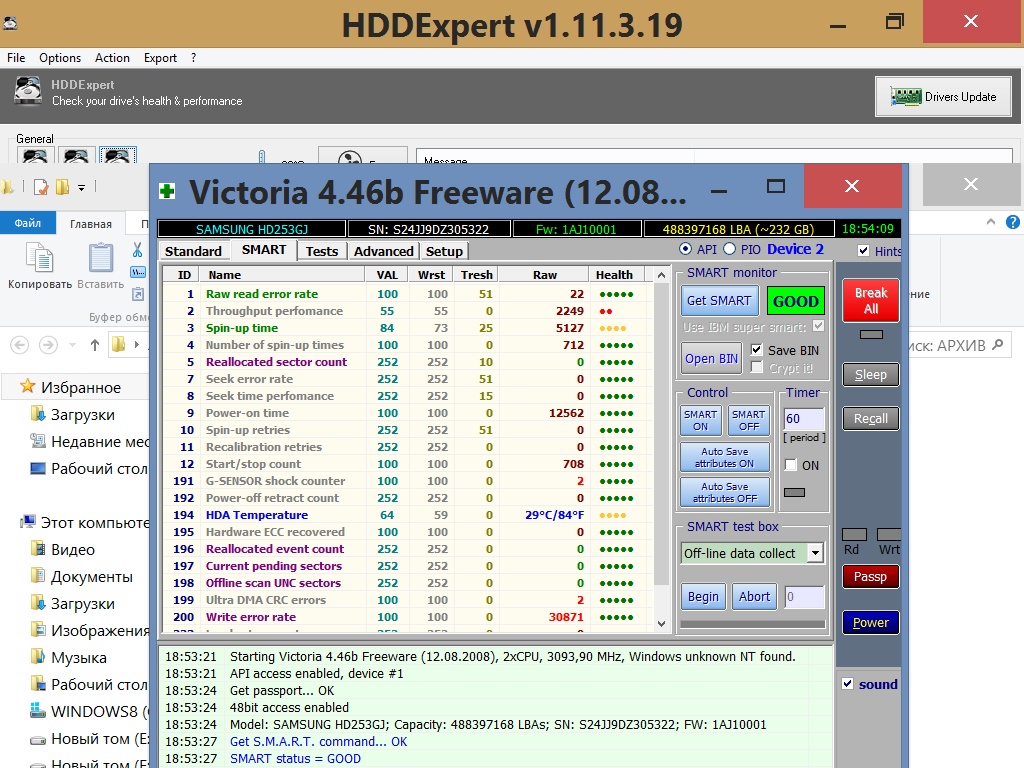The image size is (1024, 768).
Task: Click Explorer's Copy (Копировать) icon
Action: point(40,258)
